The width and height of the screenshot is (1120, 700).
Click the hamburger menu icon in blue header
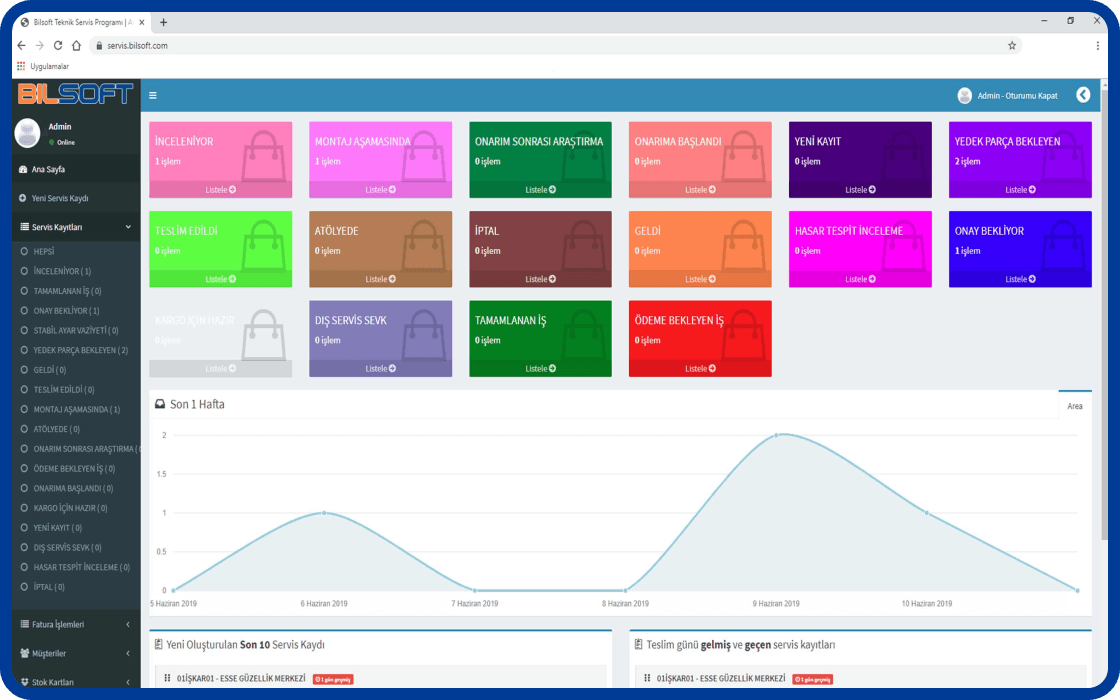[153, 95]
